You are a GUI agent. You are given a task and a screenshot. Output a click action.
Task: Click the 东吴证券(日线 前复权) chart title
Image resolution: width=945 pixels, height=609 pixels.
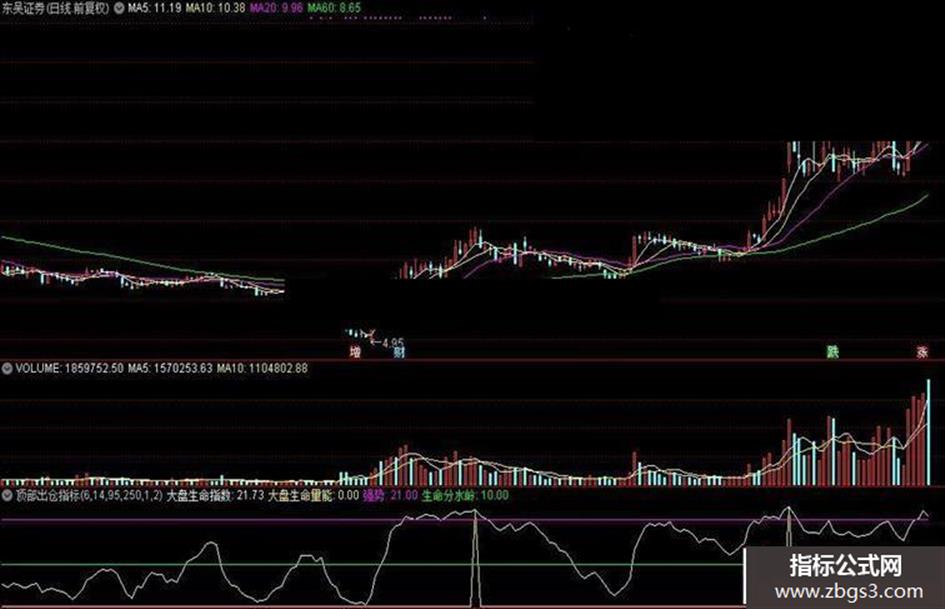[56, 8]
